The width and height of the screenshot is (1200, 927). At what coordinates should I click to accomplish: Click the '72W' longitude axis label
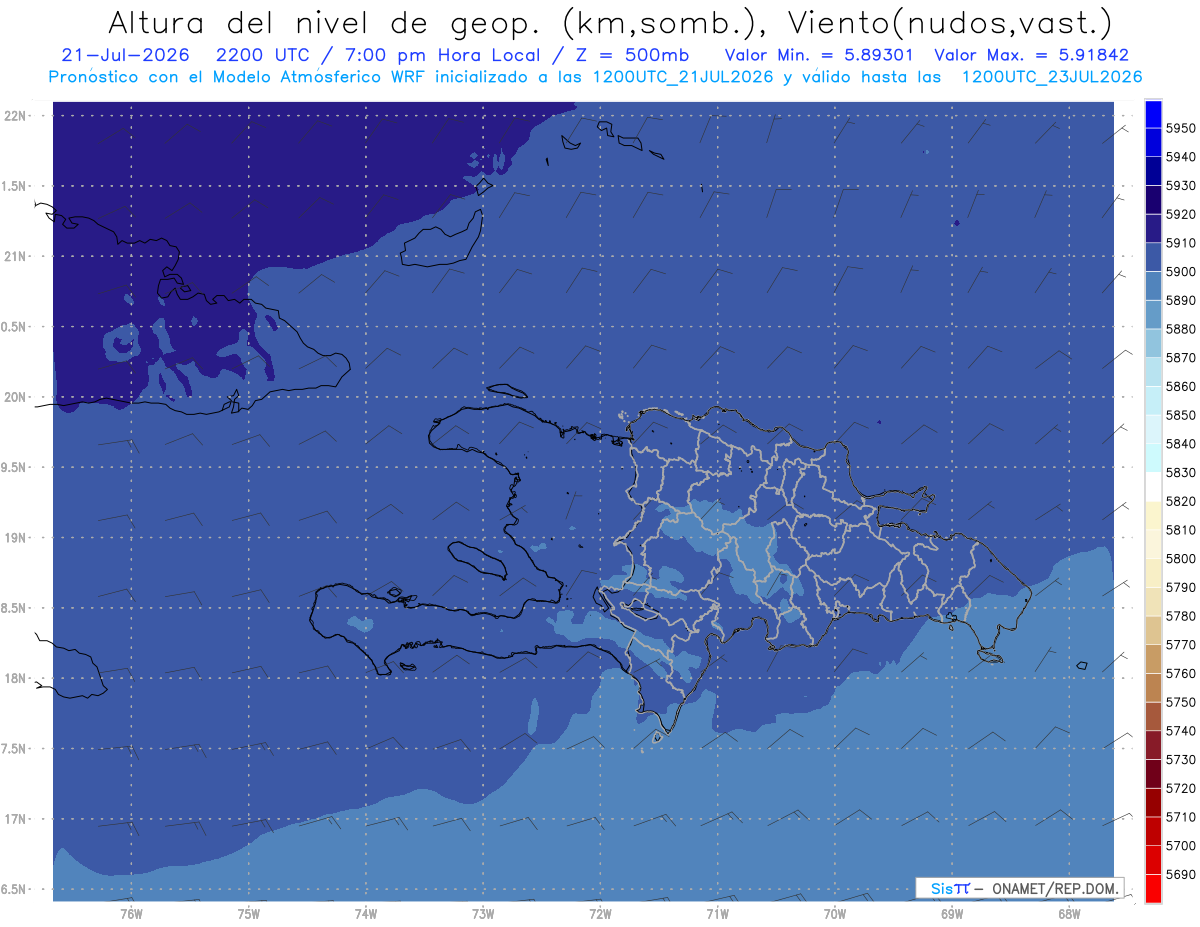coord(600,914)
